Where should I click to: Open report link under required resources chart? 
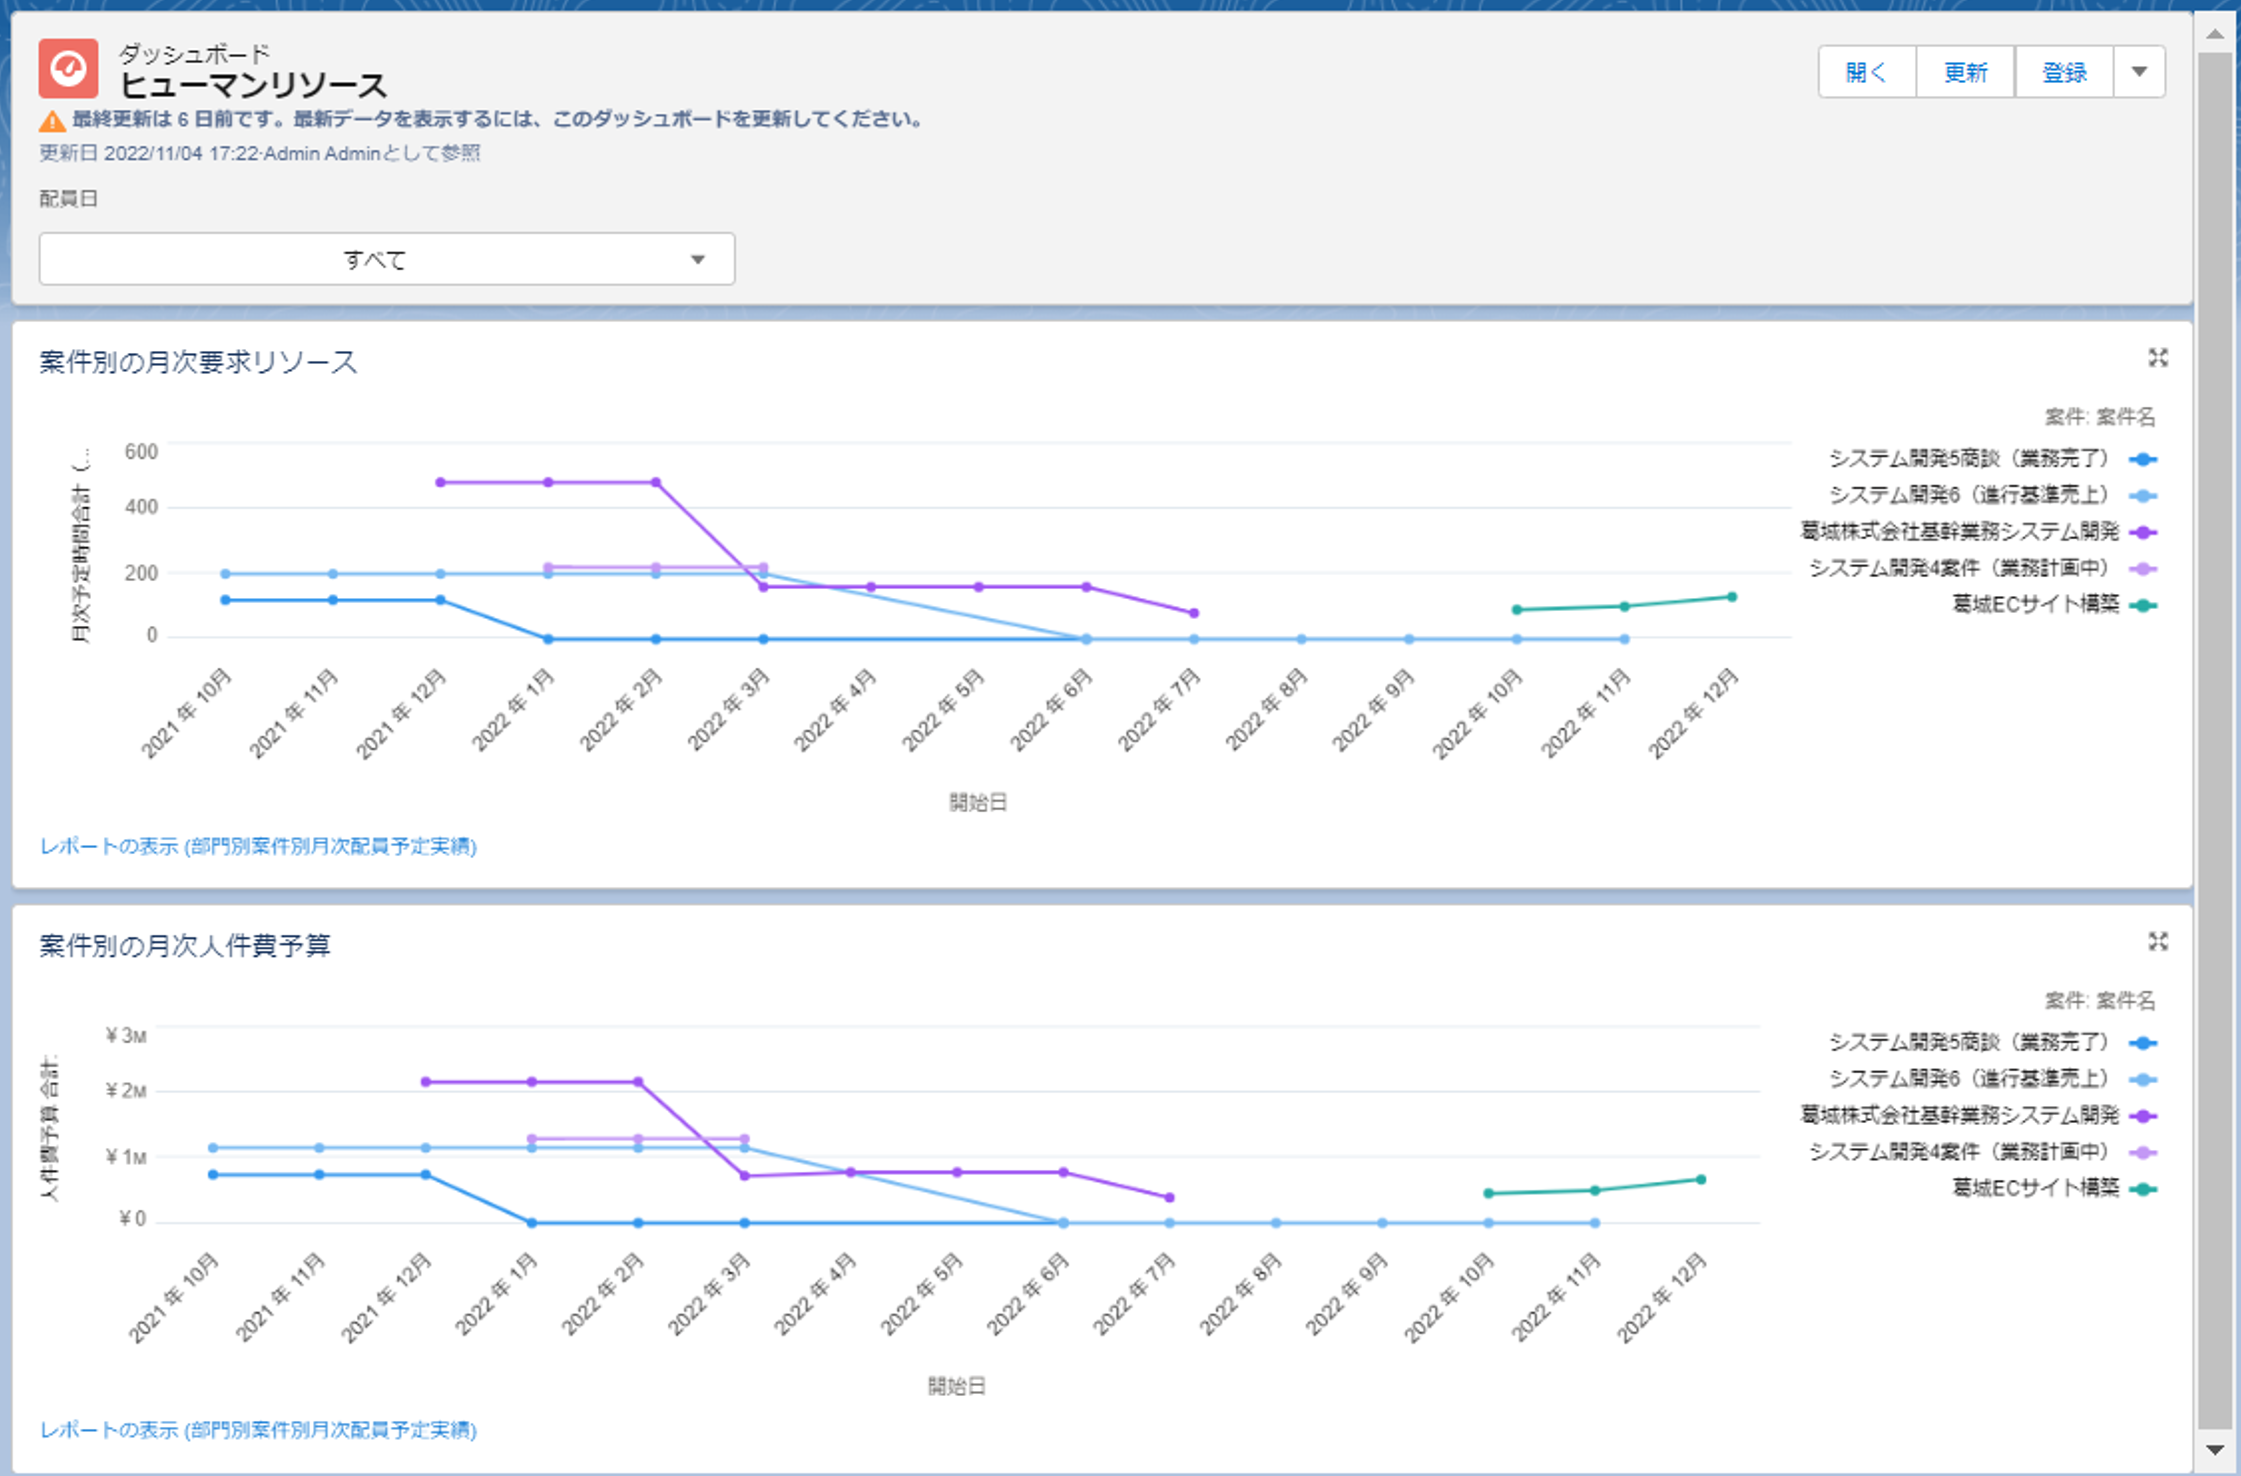pyautogui.click(x=258, y=846)
